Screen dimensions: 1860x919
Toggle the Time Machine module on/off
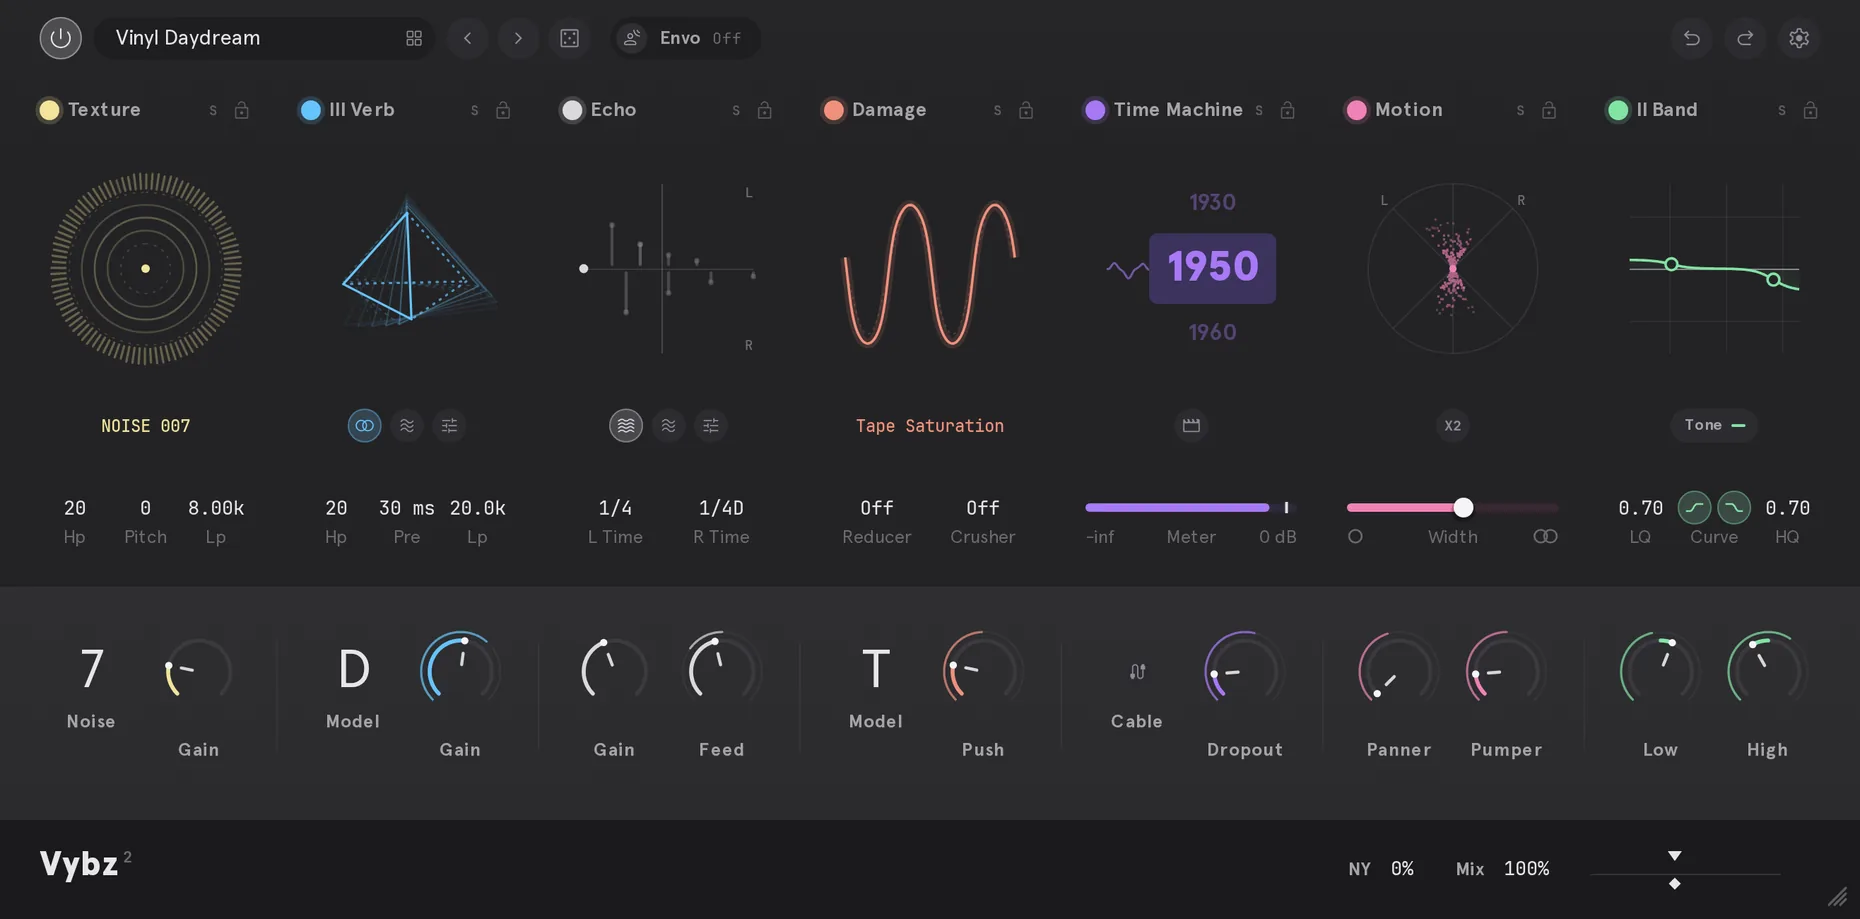click(1095, 110)
